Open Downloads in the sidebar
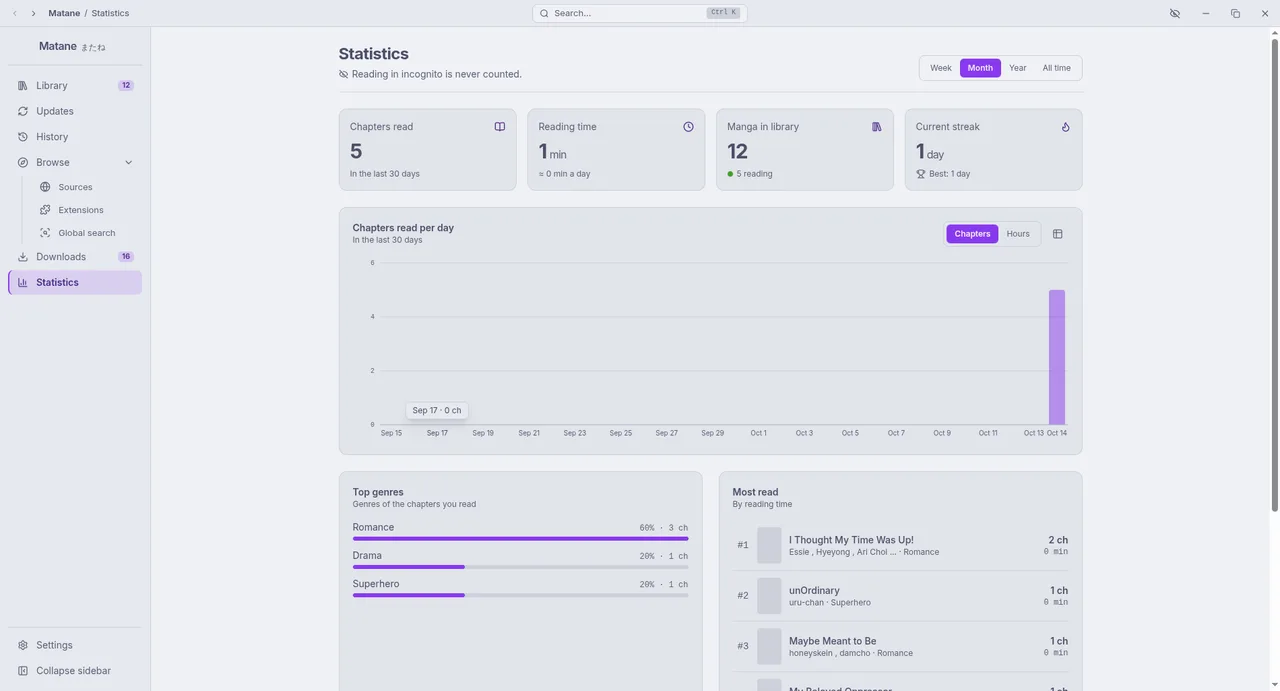The height and width of the screenshot is (691, 1280). pyautogui.click(x=75, y=257)
